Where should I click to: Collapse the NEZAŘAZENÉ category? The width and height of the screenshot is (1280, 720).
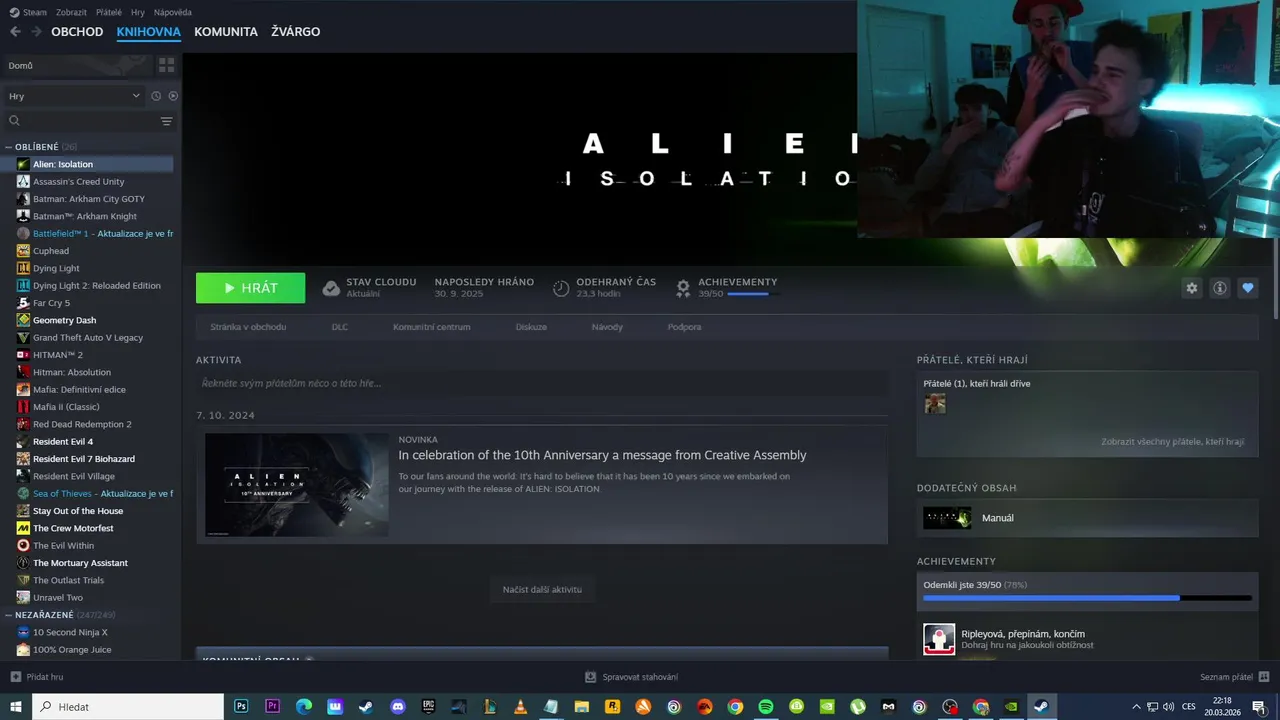(x=9, y=615)
